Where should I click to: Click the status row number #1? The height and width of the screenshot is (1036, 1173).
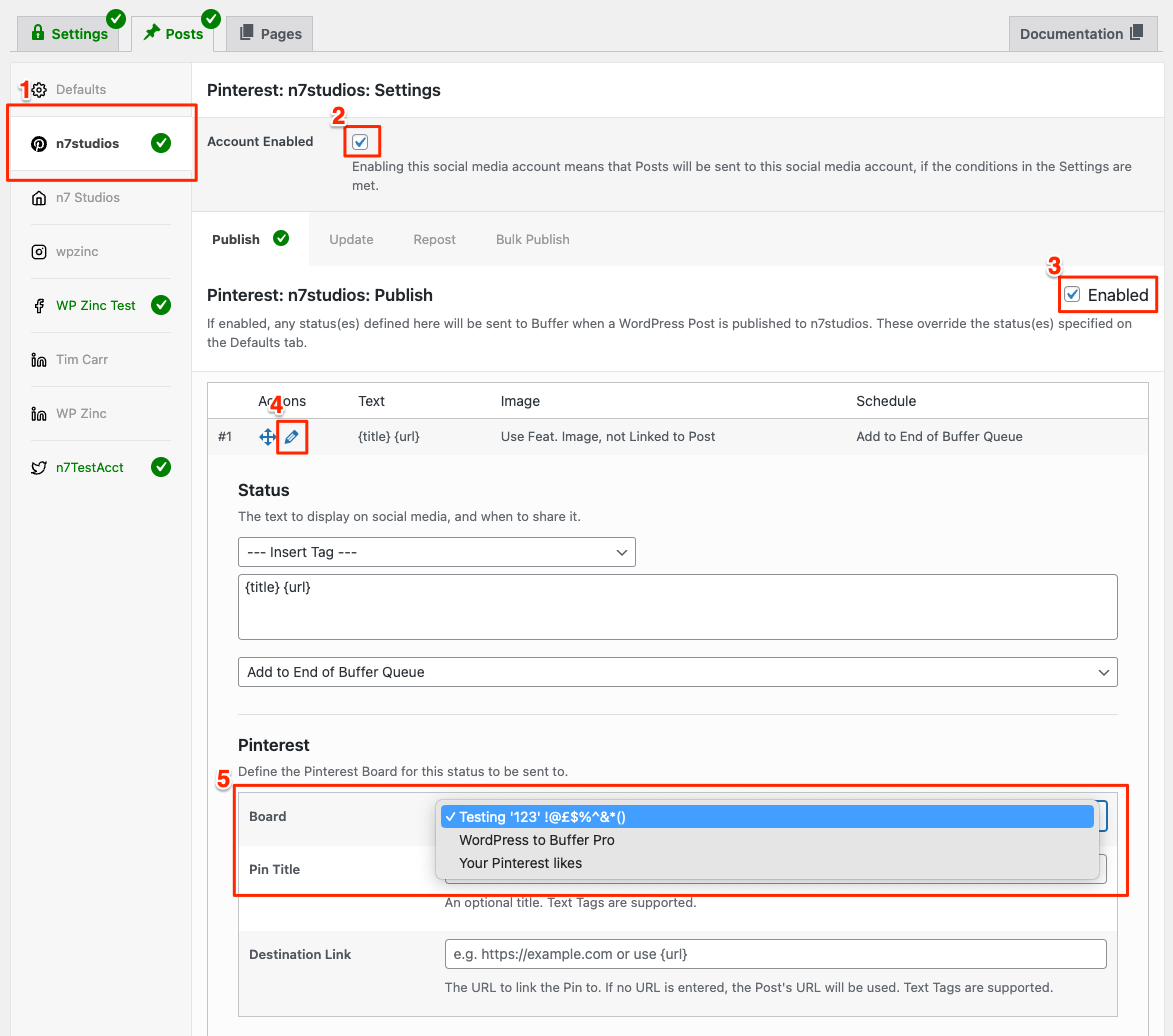point(225,437)
